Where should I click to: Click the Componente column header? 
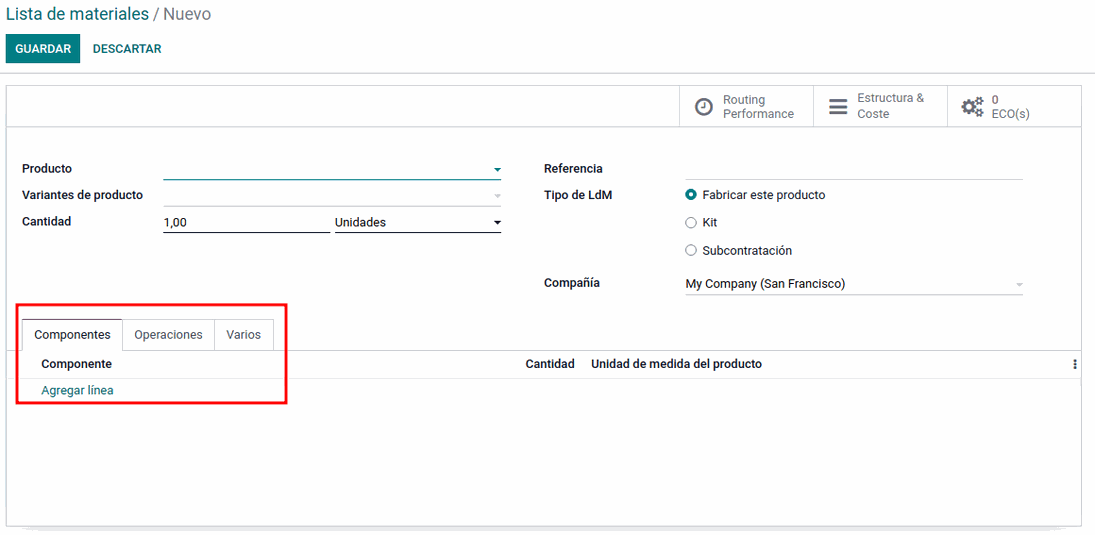76,364
